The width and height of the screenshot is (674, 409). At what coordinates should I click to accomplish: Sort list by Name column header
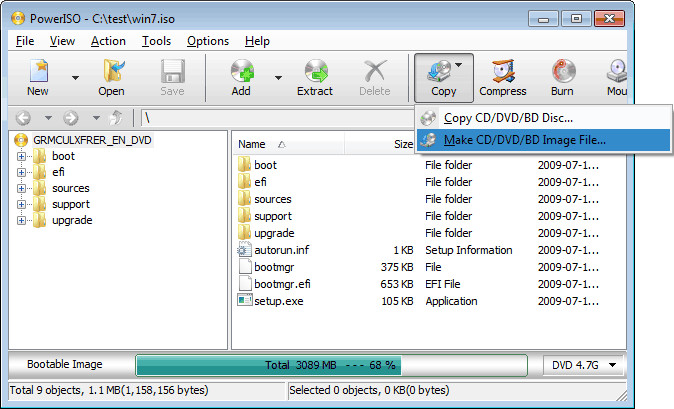click(252, 144)
